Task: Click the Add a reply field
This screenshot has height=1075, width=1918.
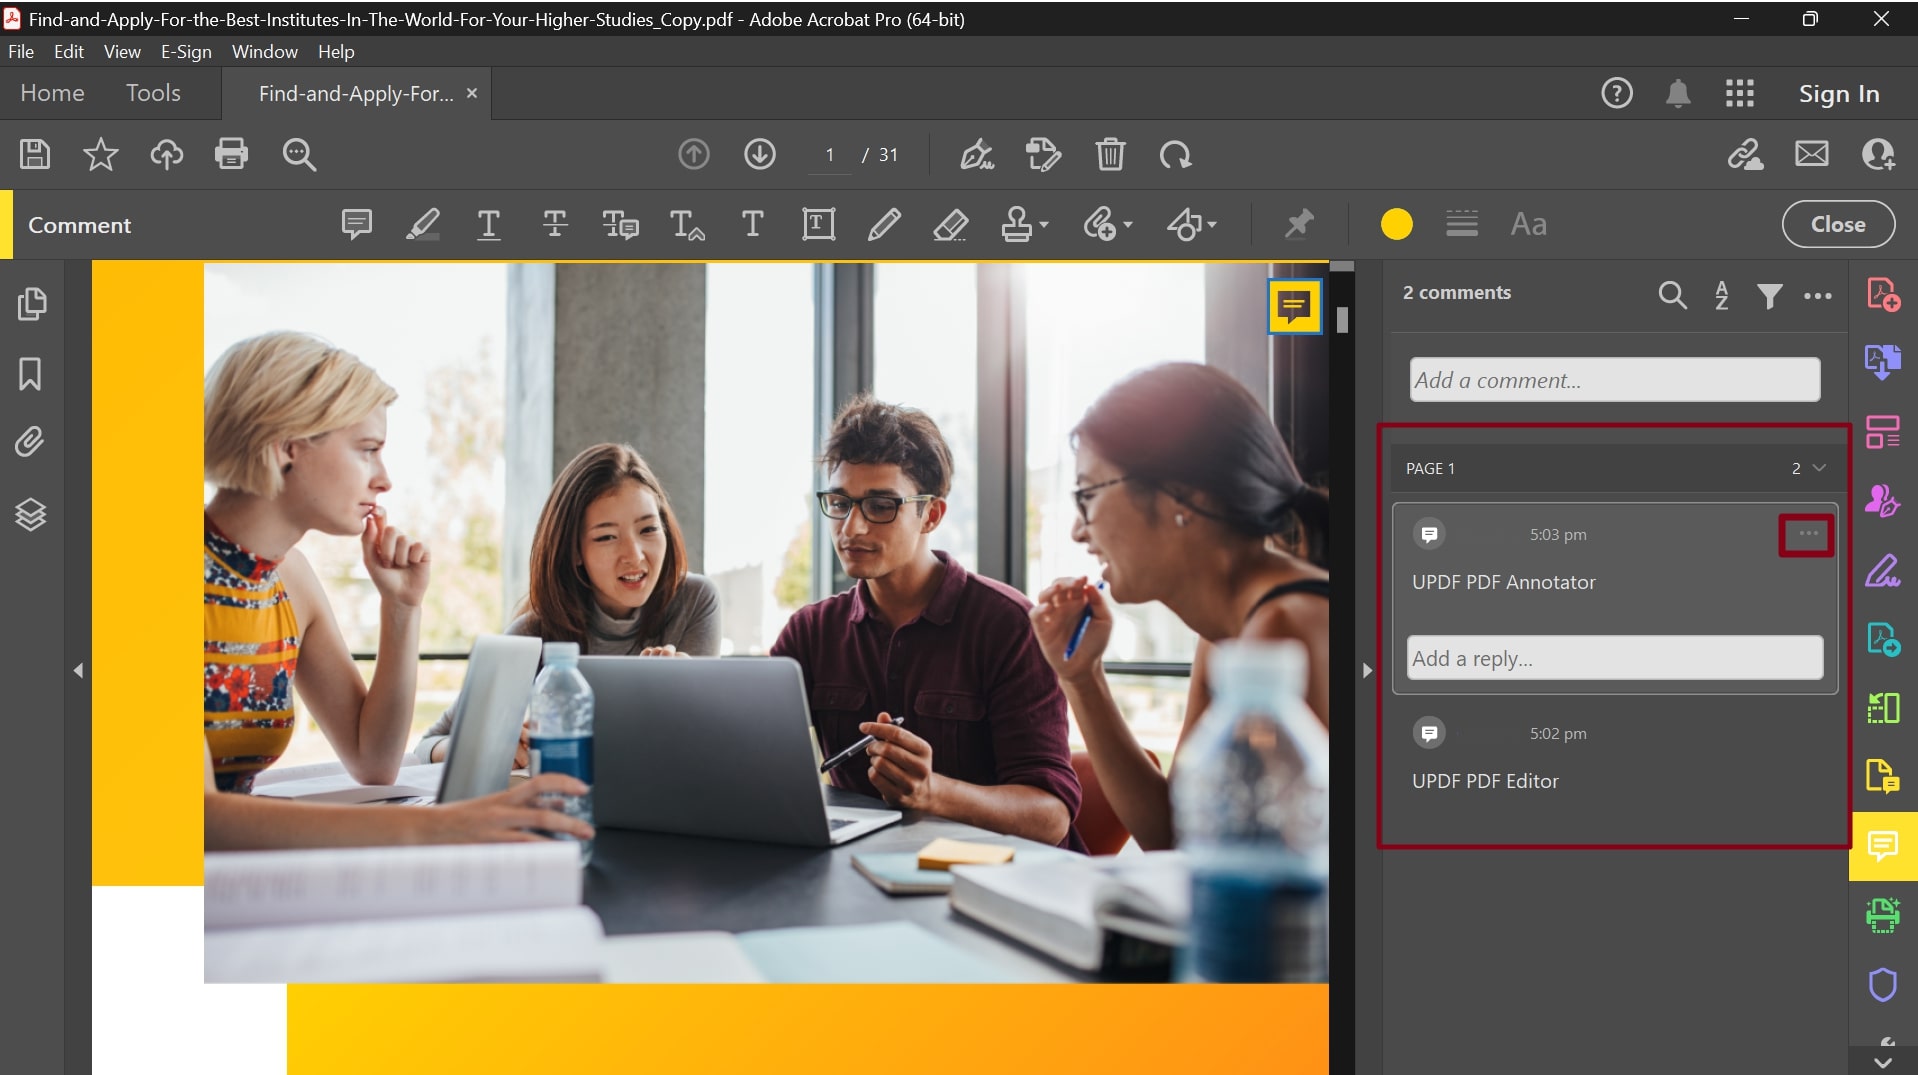Action: [x=1614, y=658]
